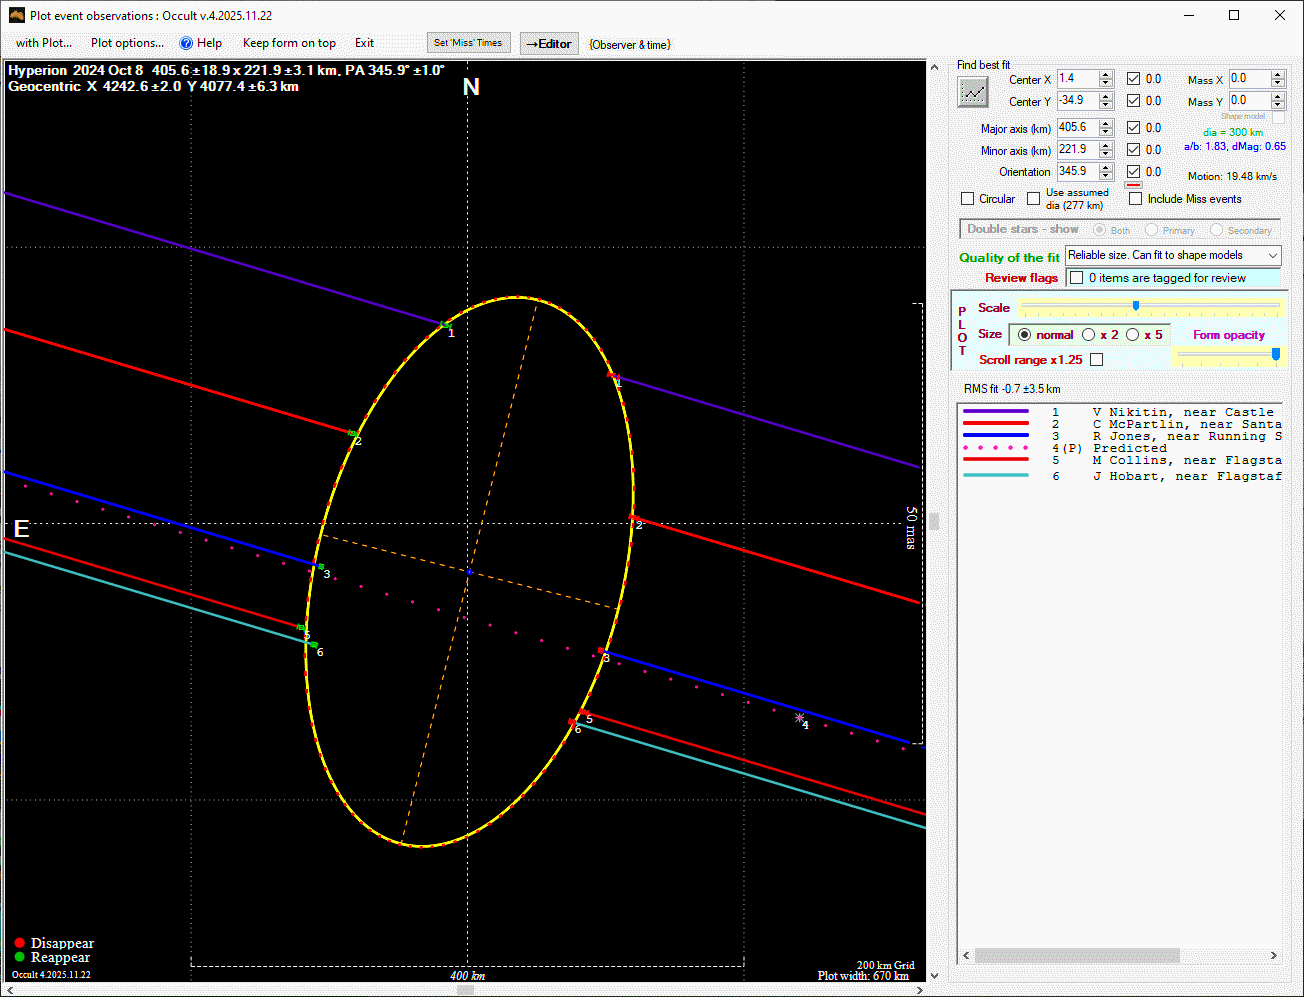Increase Orientation value with up spinner
The height and width of the screenshot is (997, 1304).
[x=1105, y=167]
